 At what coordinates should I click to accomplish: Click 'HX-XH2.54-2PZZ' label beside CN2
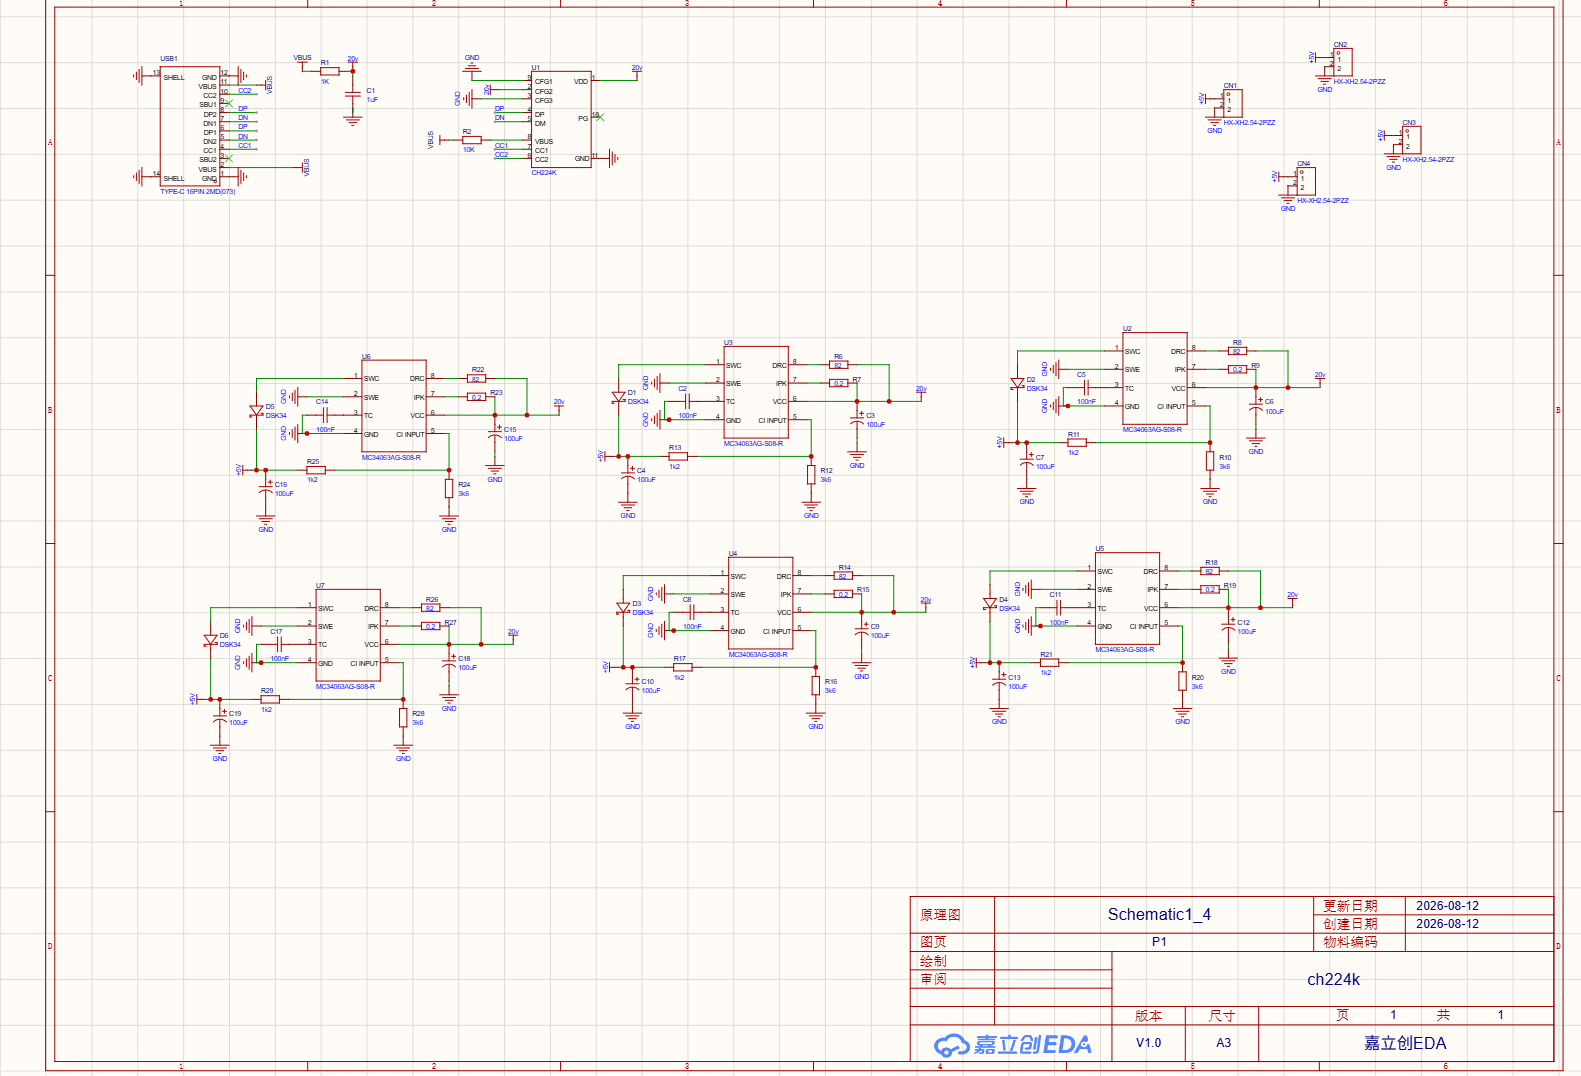1359,82
